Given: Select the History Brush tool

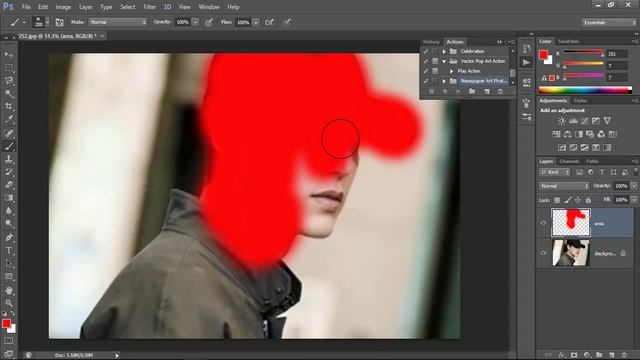Looking at the screenshot, I should pos(9,172).
